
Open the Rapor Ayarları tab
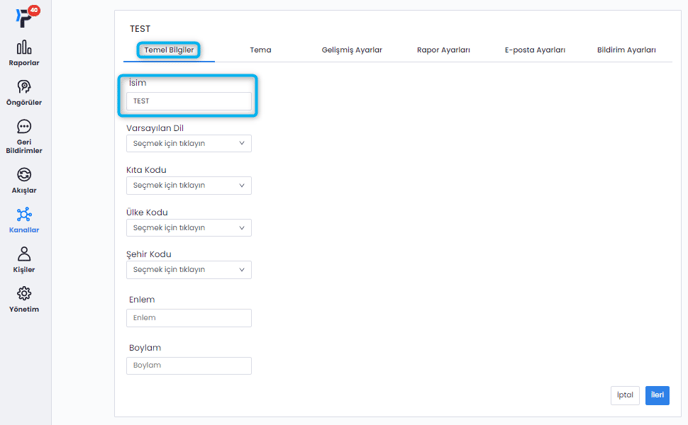[443, 50]
